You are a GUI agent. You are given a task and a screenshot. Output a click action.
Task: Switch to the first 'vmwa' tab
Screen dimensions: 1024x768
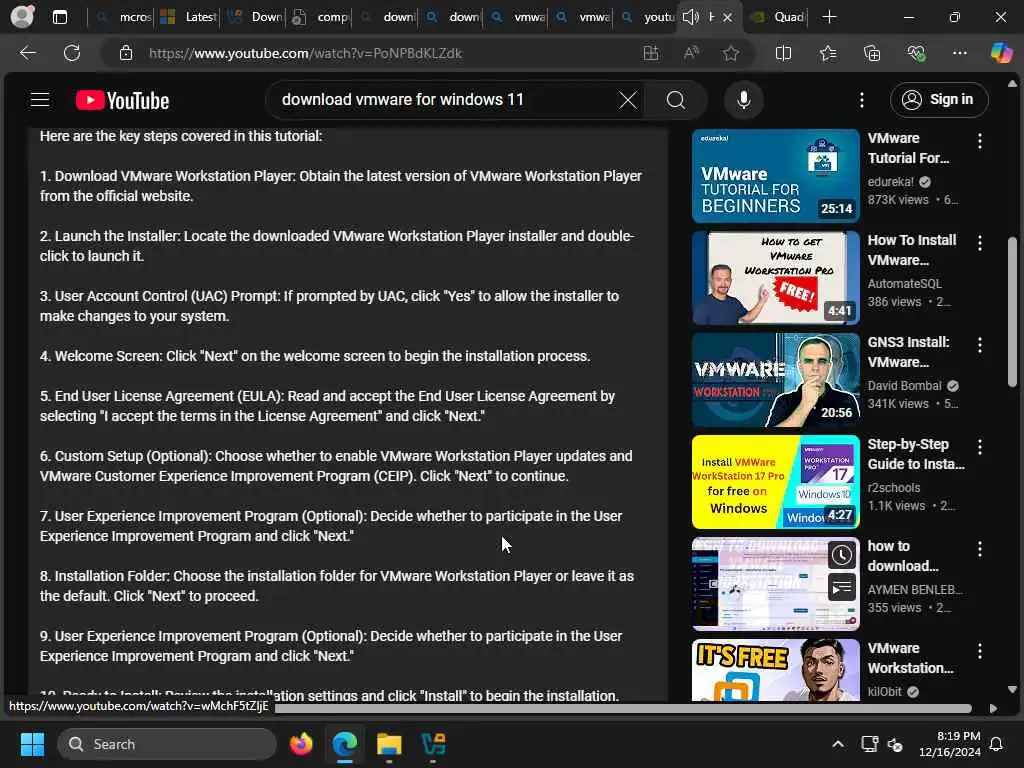[518, 17]
